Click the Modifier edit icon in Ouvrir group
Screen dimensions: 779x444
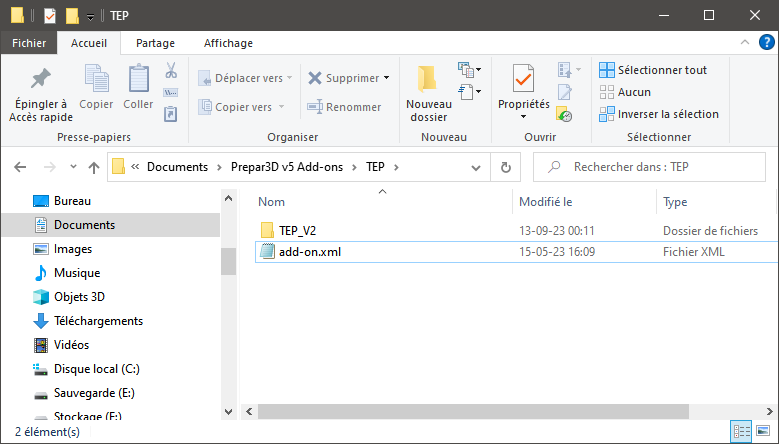click(564, 92)
